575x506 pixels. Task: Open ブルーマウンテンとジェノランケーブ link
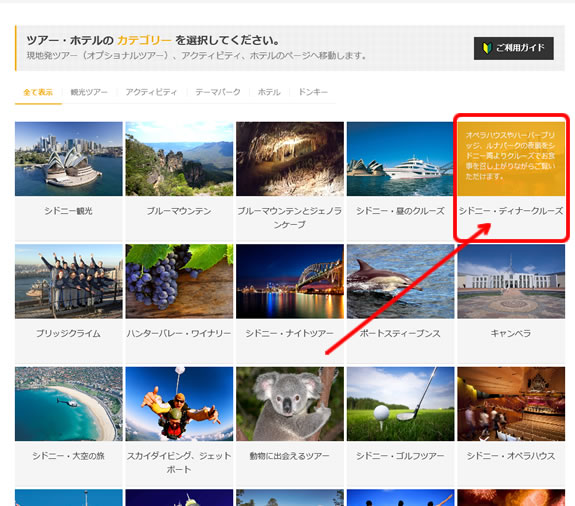point(290,217)
